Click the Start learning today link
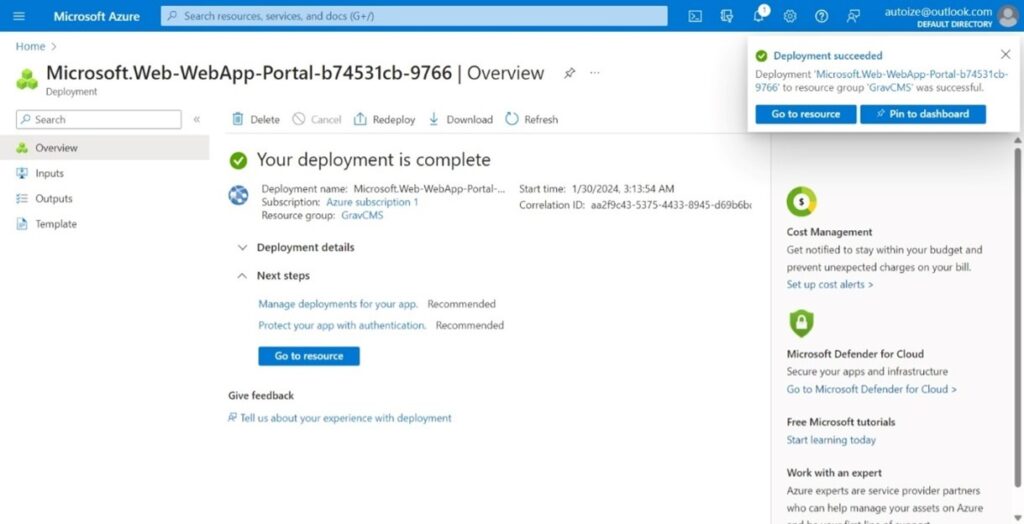 [831, 440]
